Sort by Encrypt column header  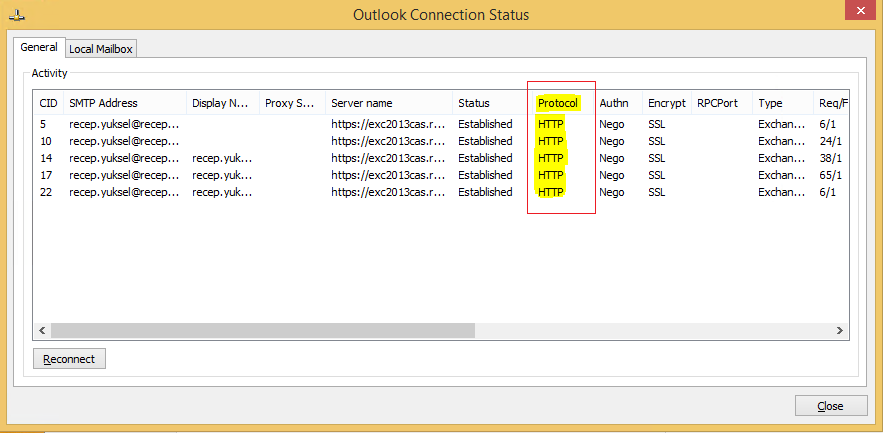(667, 103)
